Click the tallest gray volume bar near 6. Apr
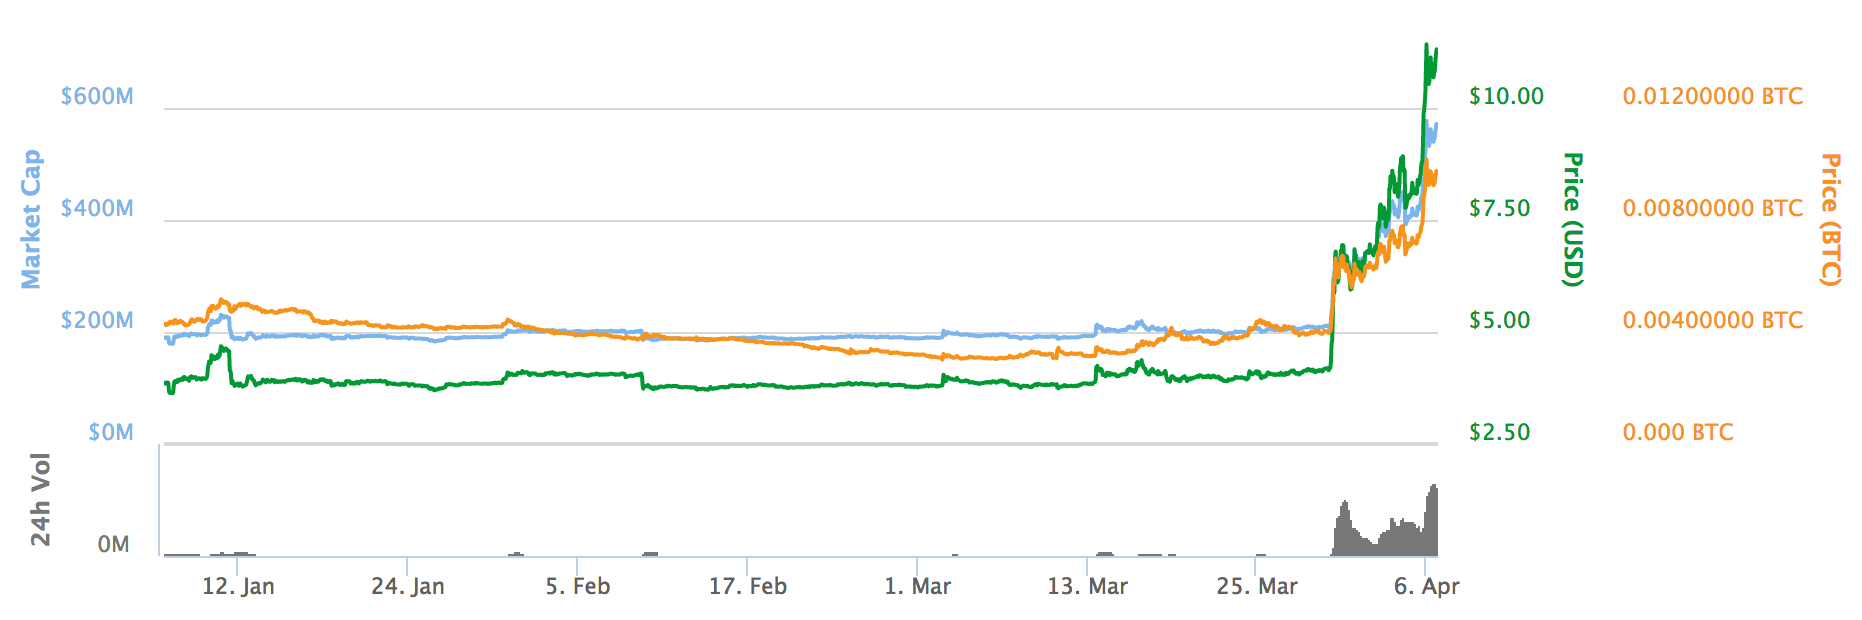 click(1434, 520)
